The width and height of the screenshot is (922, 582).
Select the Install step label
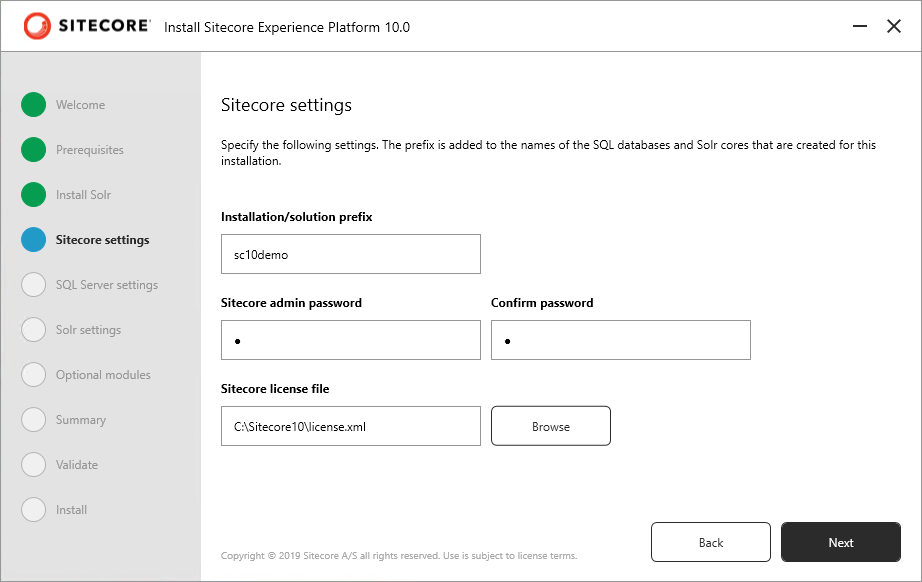point(72,510)
